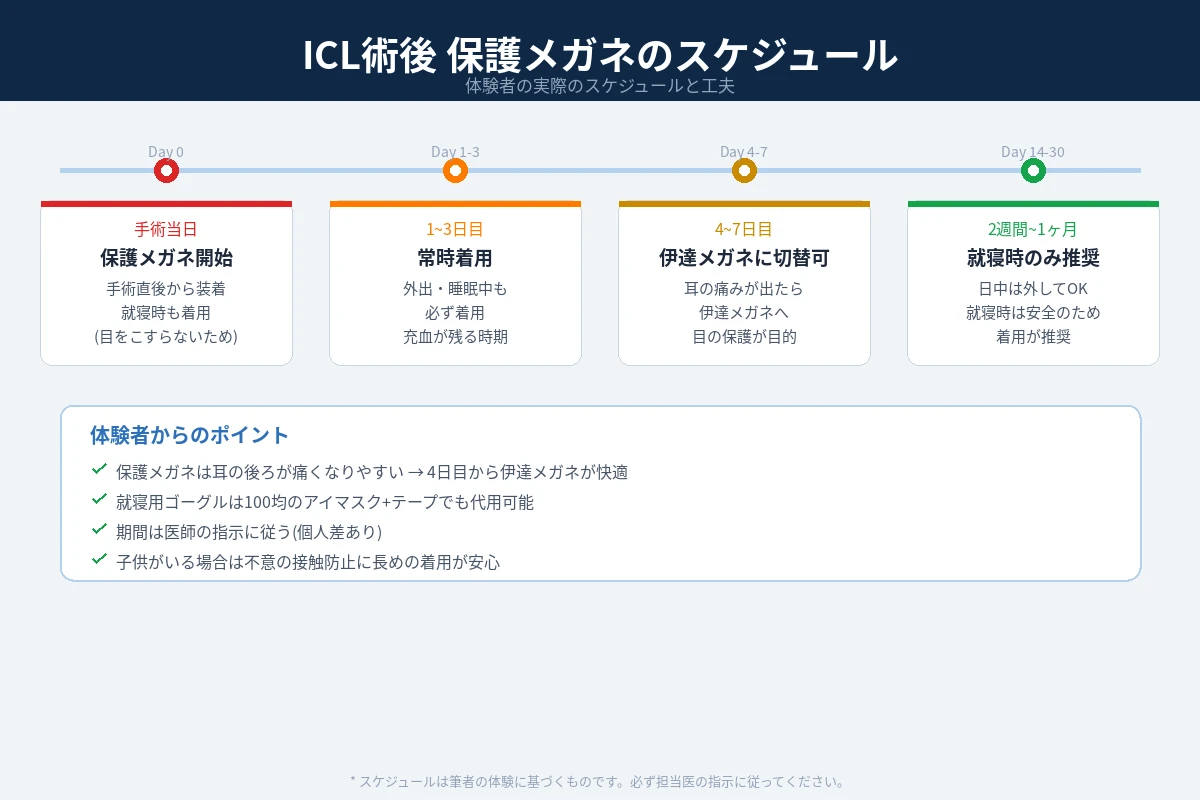1200x800 pixels.
Task: Click the 手術当日 label on the first card
Action: (x=166, y=229)
